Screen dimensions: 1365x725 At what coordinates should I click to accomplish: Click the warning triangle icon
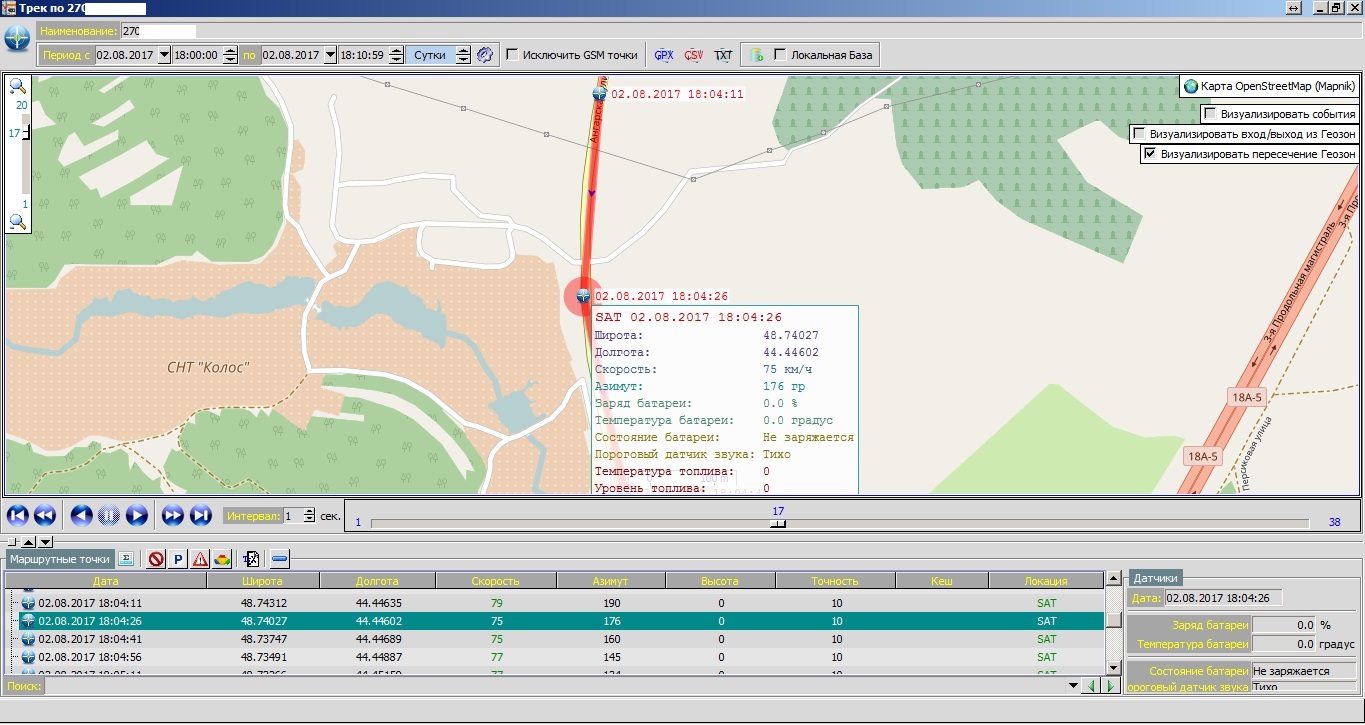coord(200,560)
